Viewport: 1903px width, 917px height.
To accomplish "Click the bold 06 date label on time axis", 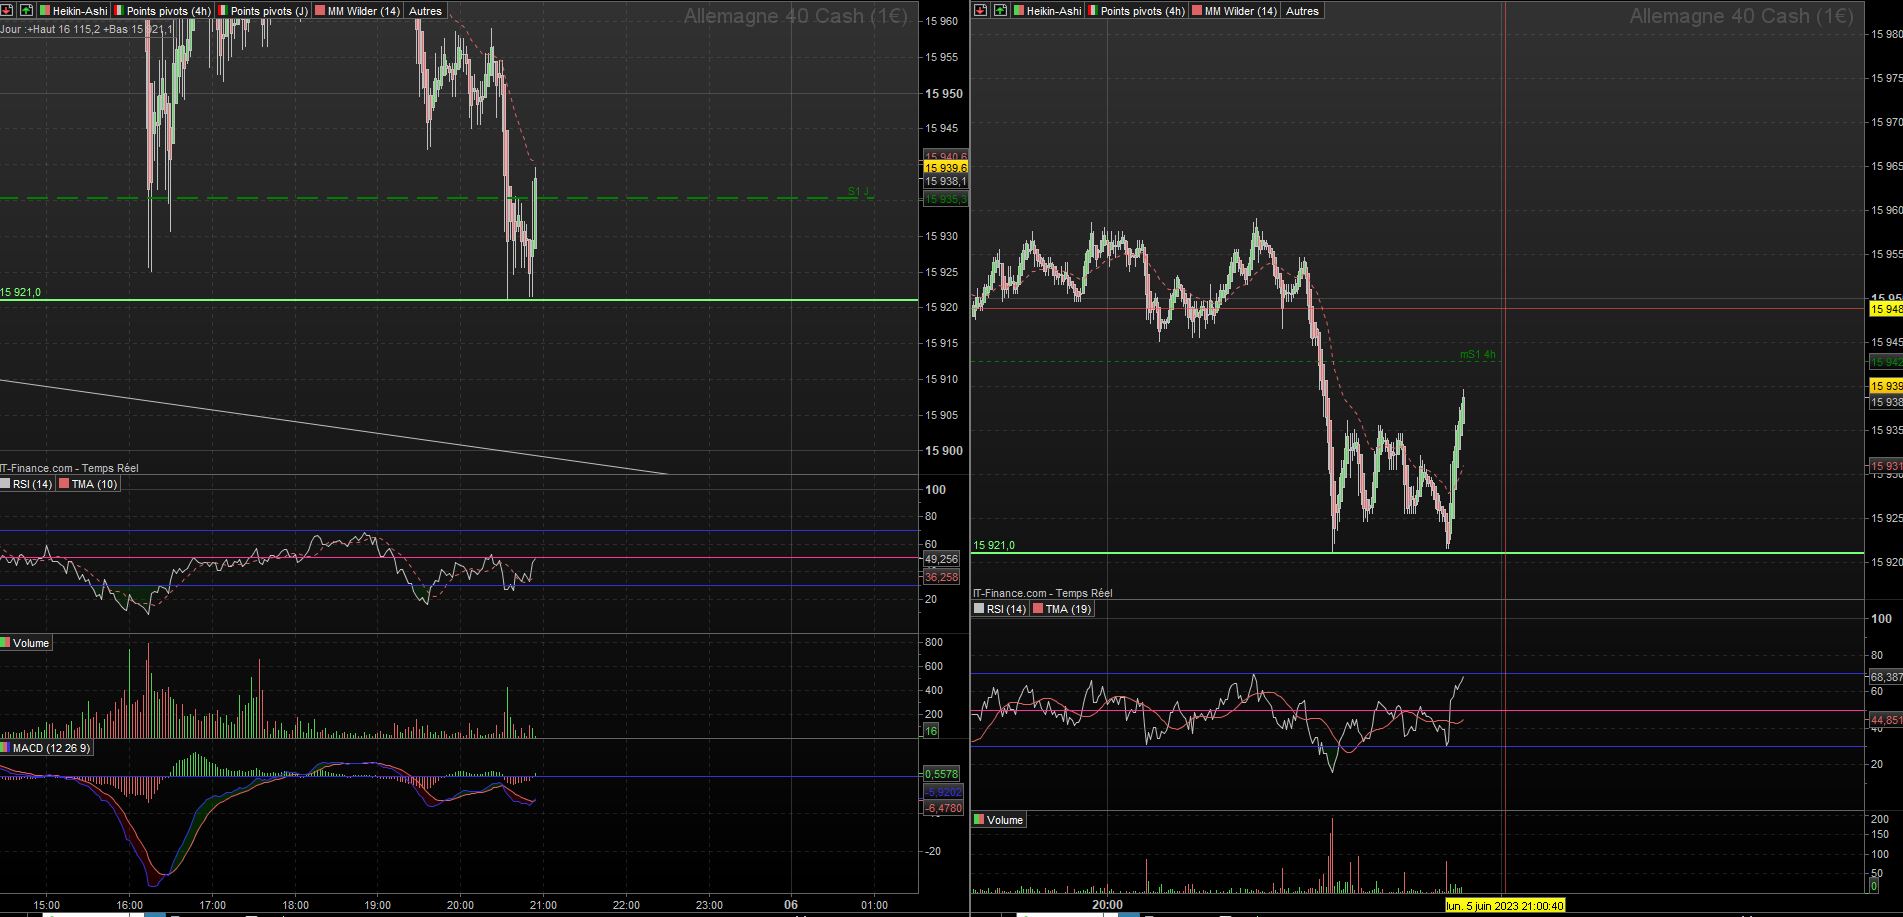I will click(x=791, y=905).
